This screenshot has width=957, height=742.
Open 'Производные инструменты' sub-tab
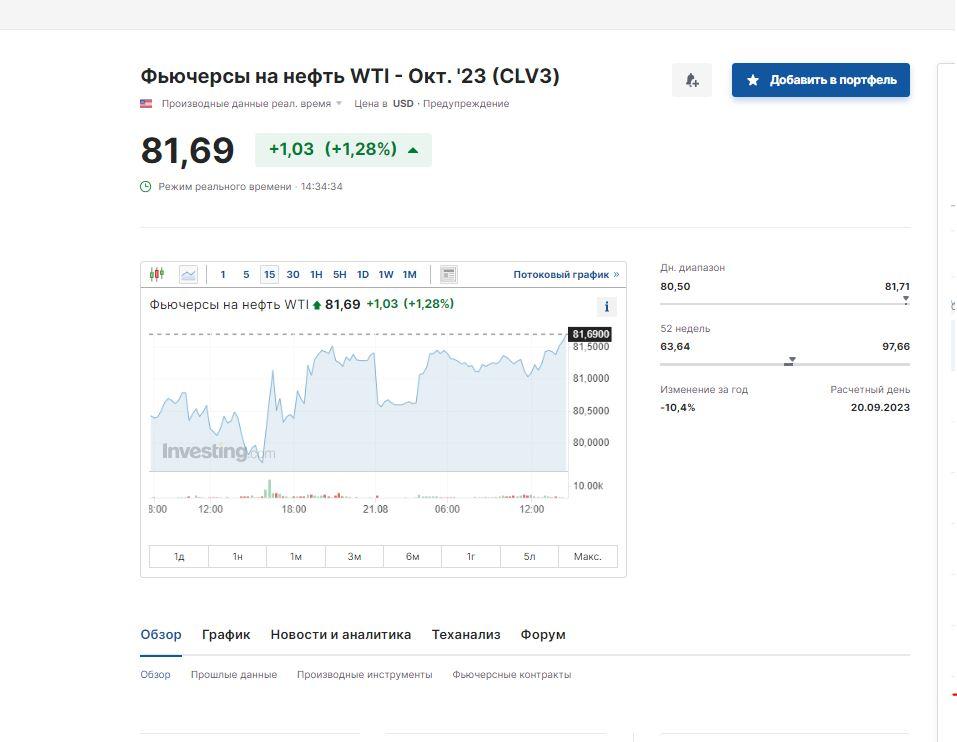click(x=364, y=674)
